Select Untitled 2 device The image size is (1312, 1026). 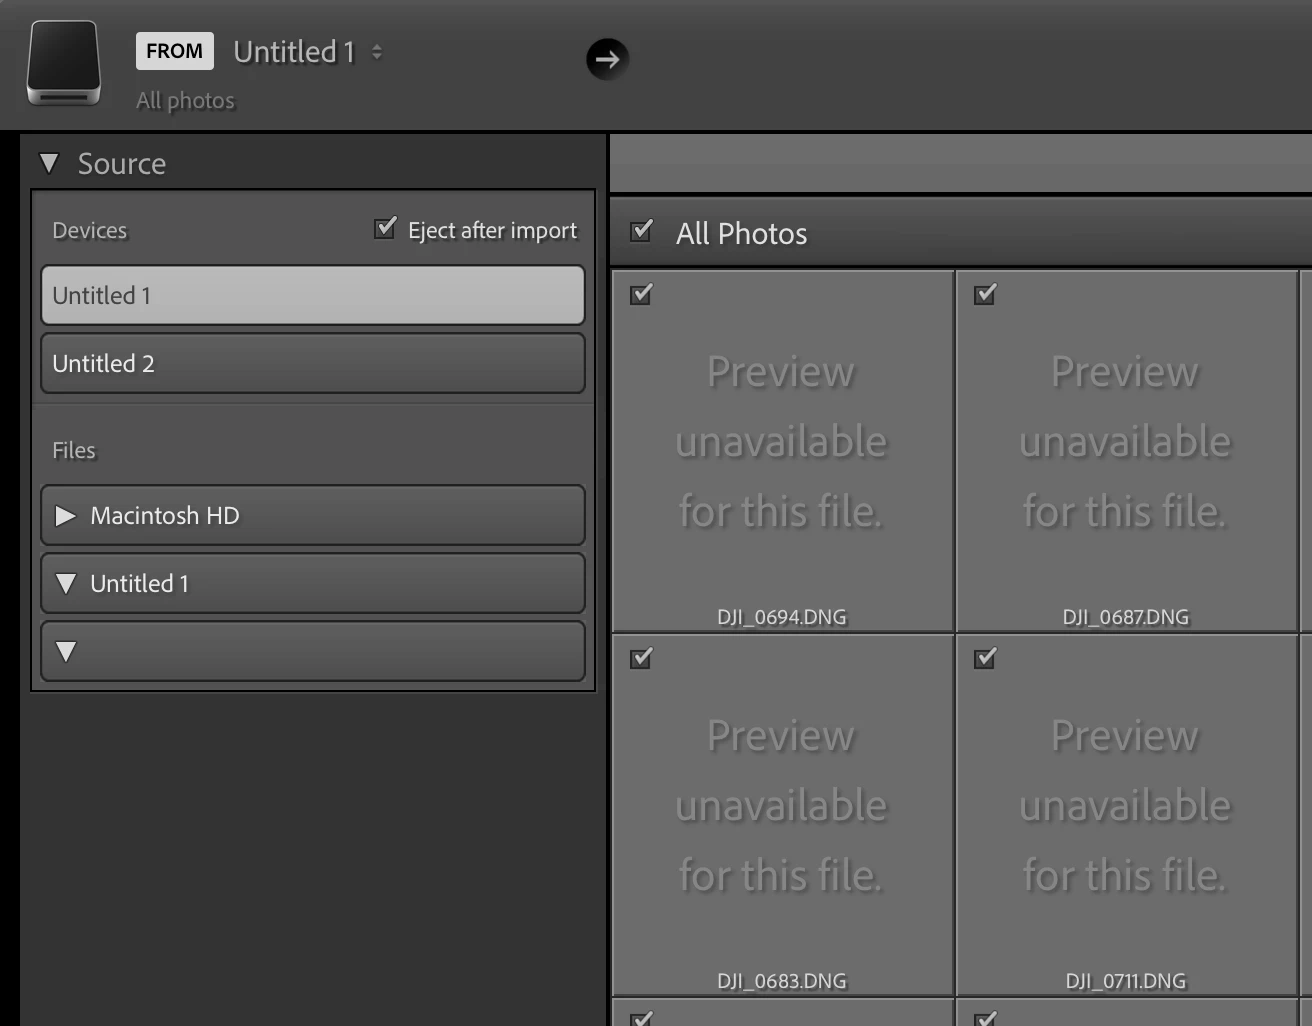click(312, 363)
